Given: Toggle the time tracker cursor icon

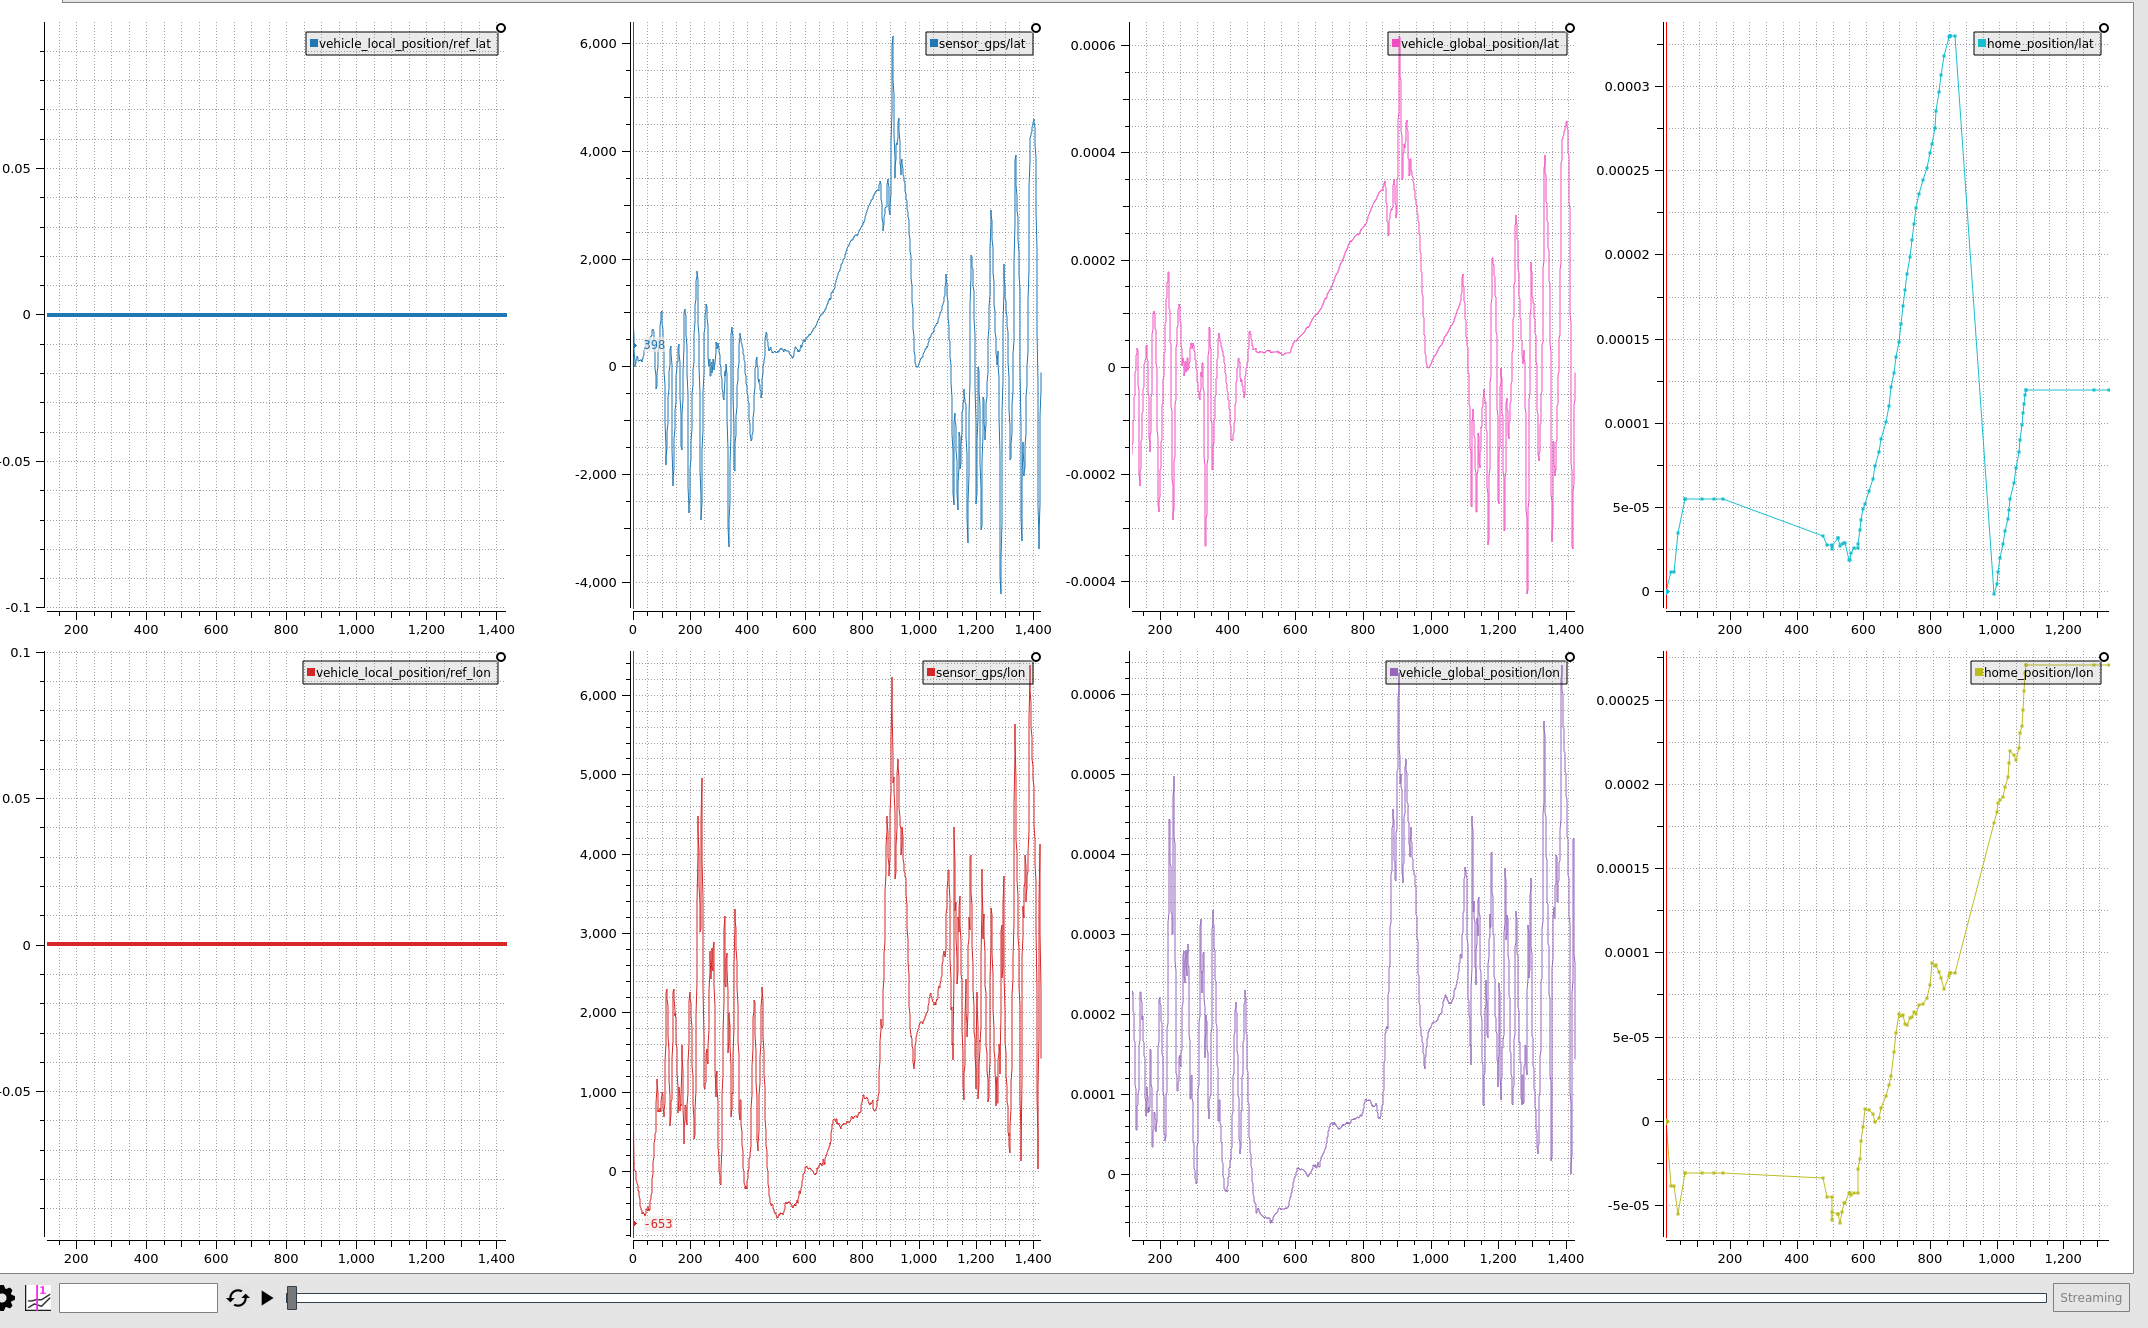Looking at the screenshot, I should tap(38, 1298).
